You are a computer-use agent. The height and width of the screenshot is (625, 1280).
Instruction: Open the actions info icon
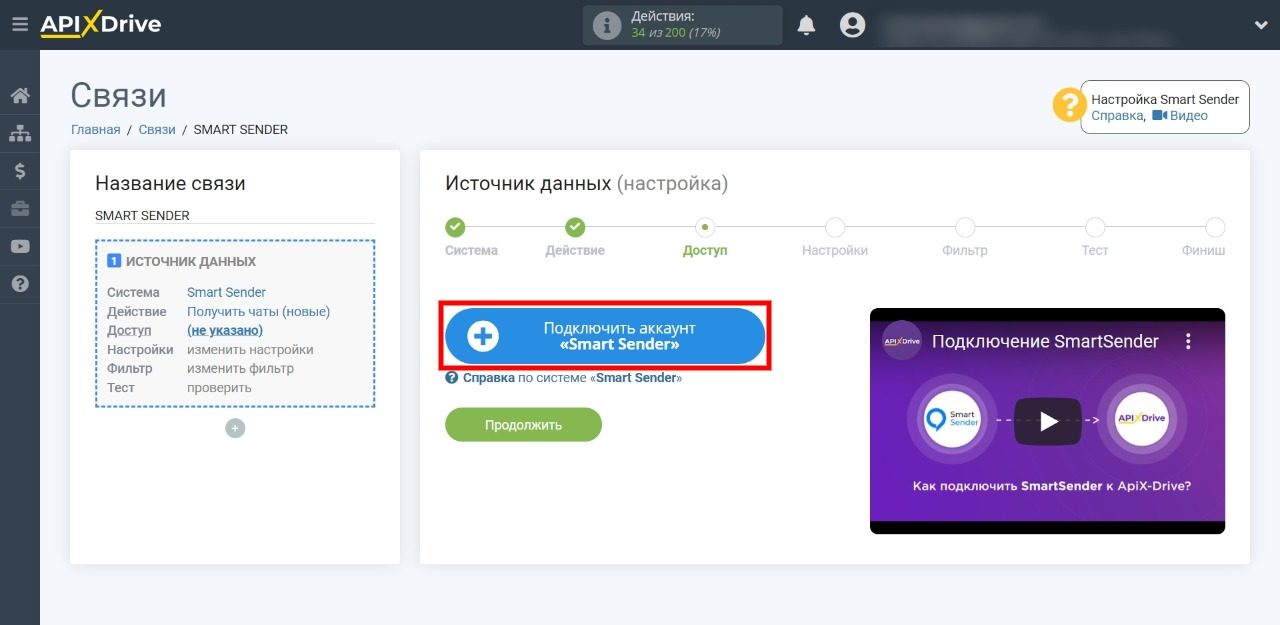[x=607, y=25]
